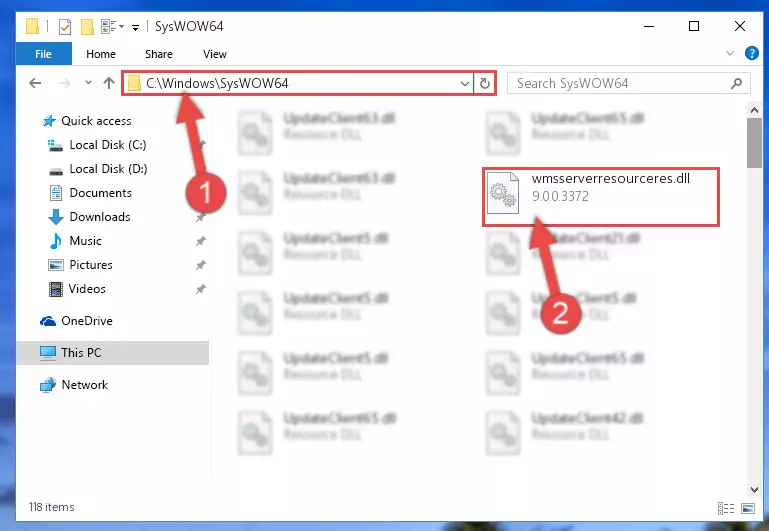Open Pictures folder in sidebar

[x=91, y=265]
